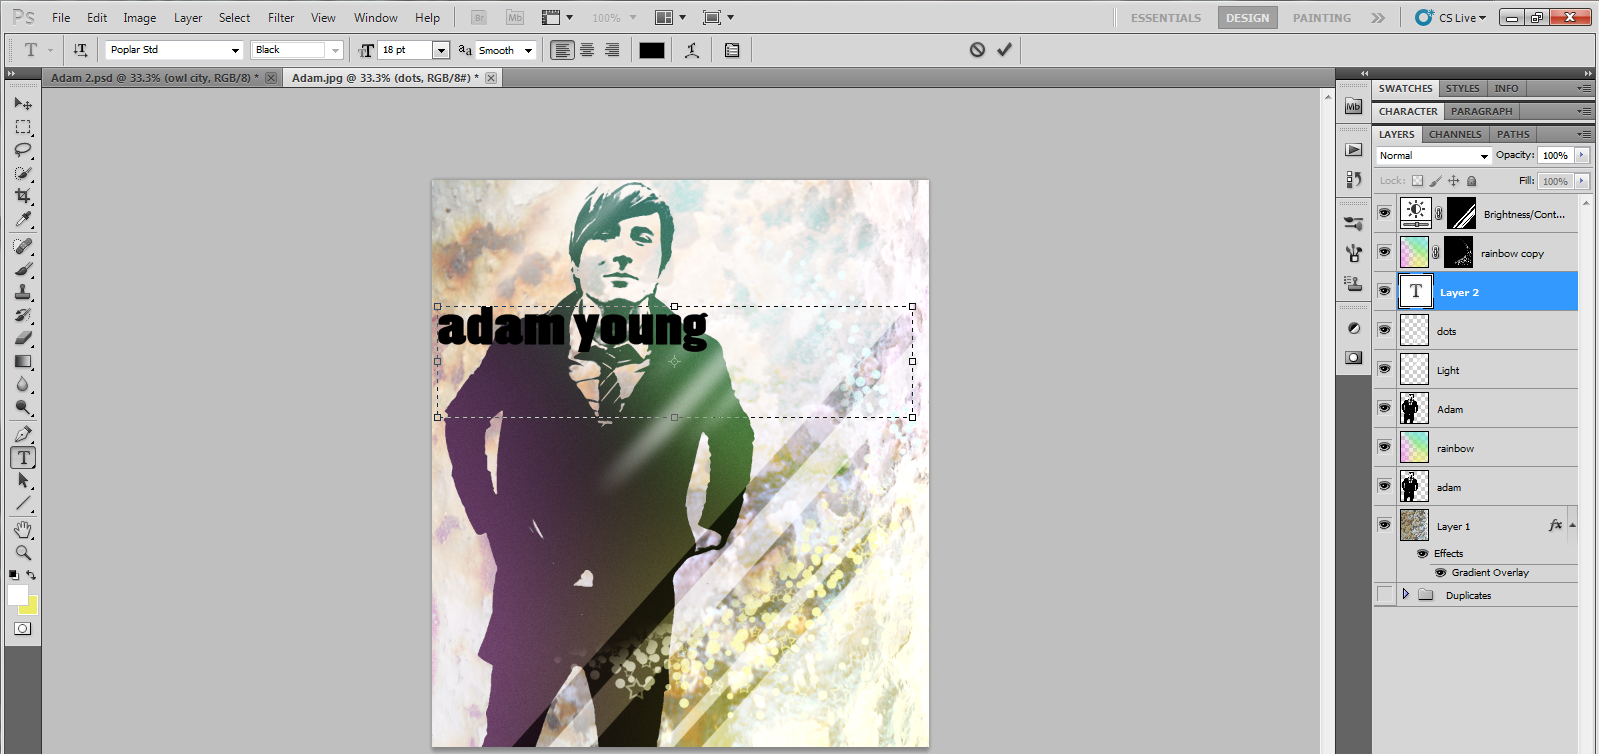Open the Layer menu
Screen dimensions: 1599x754
(x=188, y=18)
